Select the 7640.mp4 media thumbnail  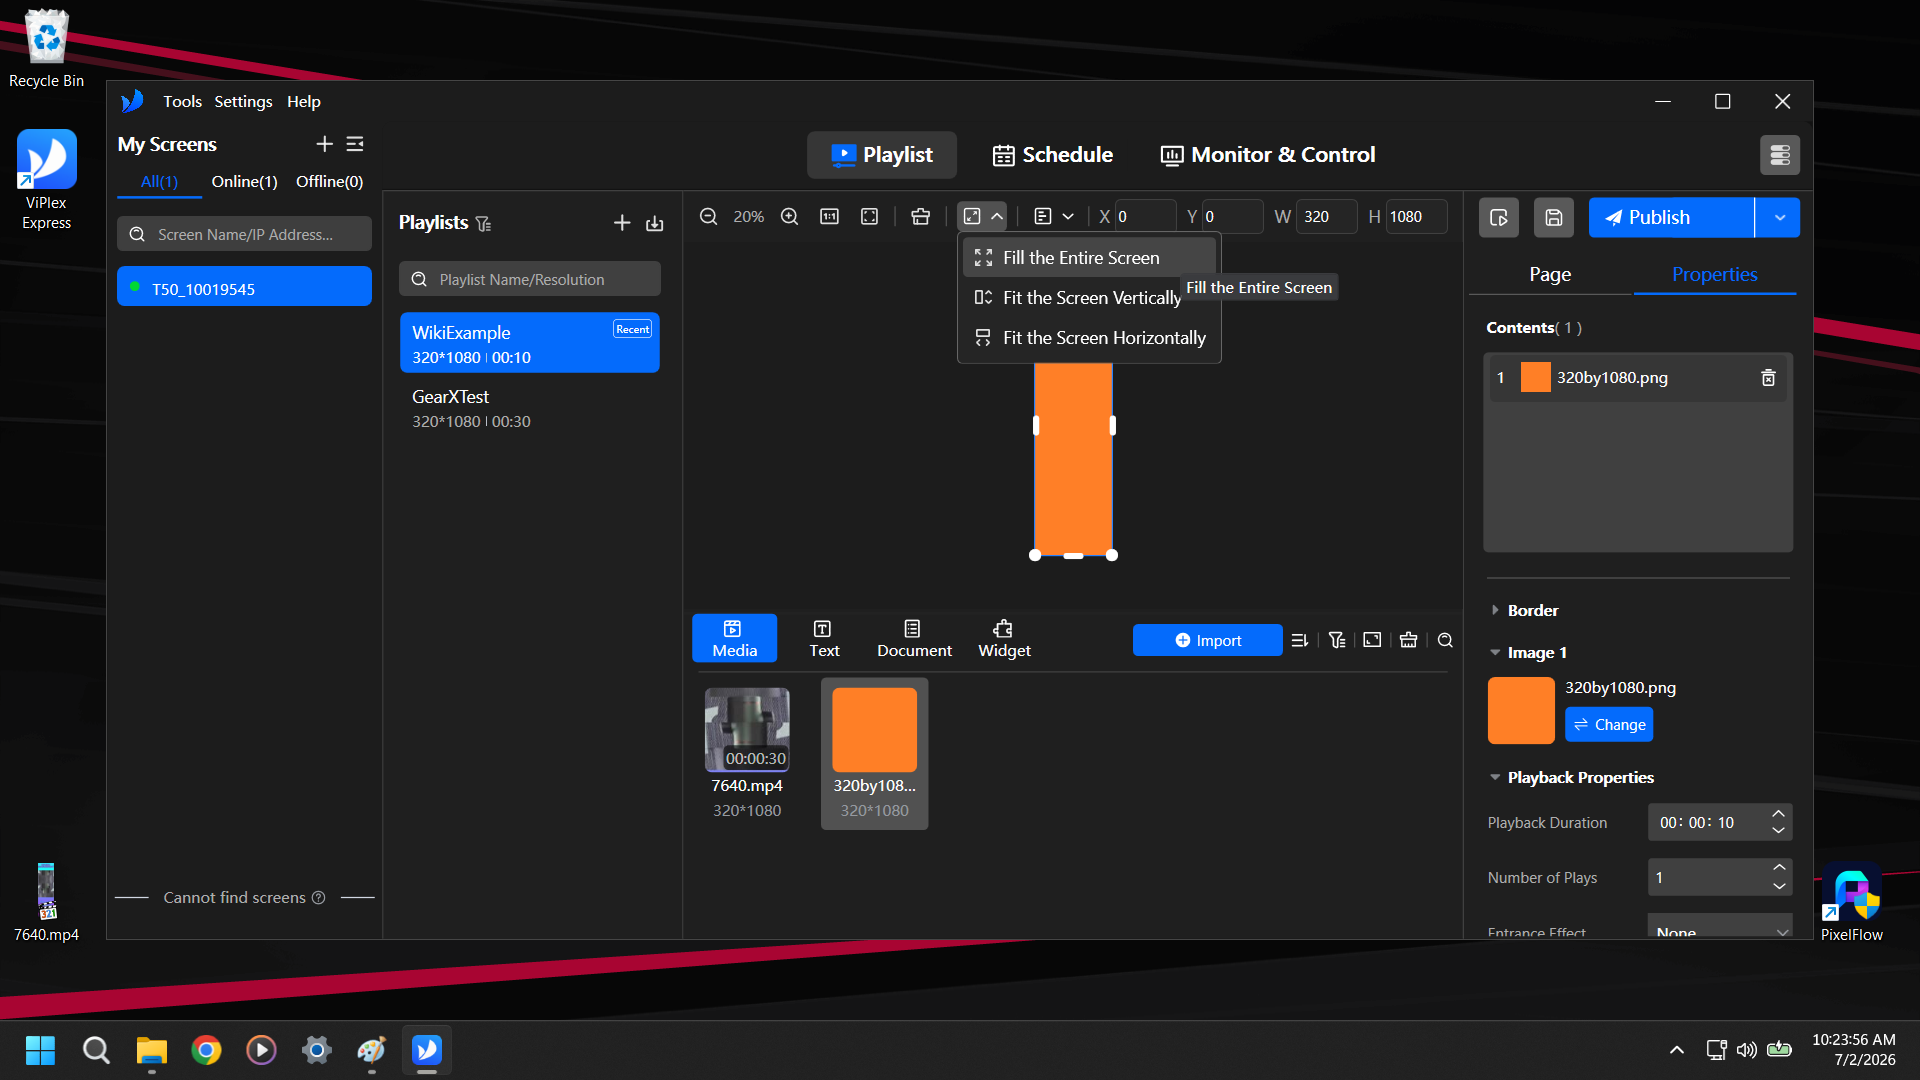point(747,729)
